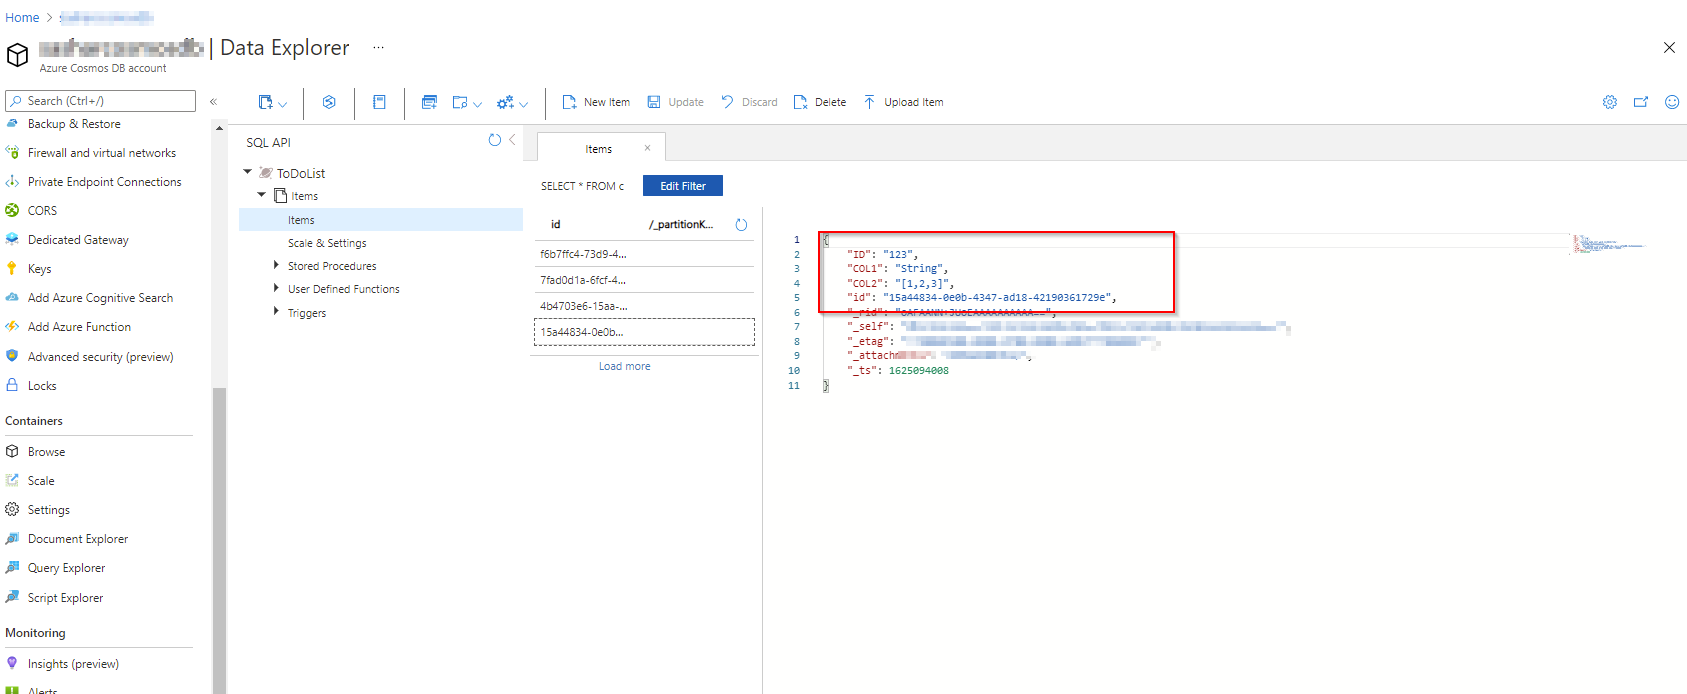Click the open full screen icon
The width and height of the screenshot is (1687, 694).
point(1641,102)
